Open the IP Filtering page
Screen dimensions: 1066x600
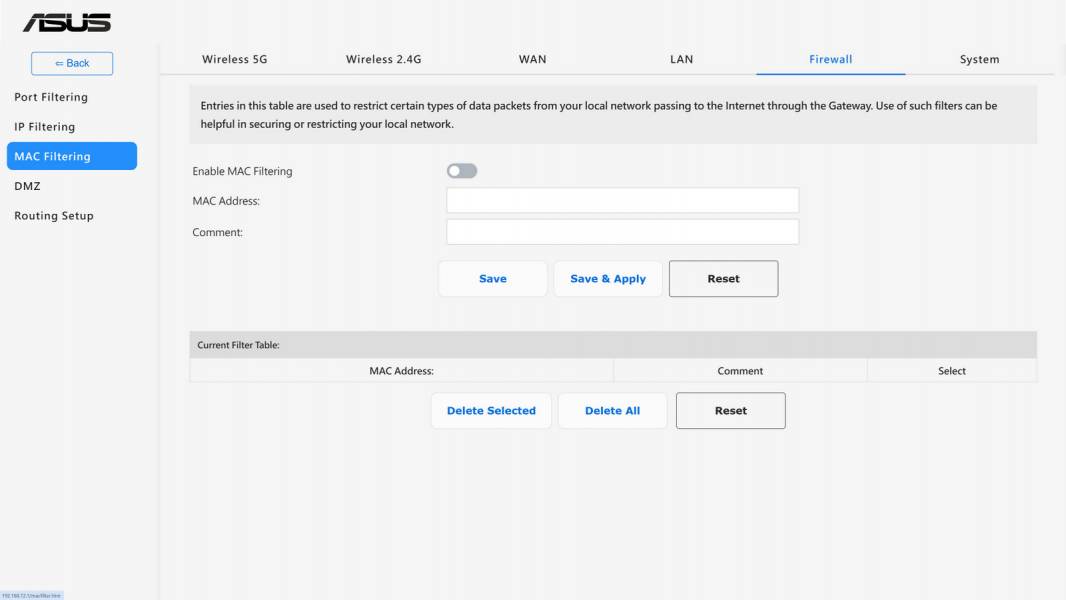45,126
